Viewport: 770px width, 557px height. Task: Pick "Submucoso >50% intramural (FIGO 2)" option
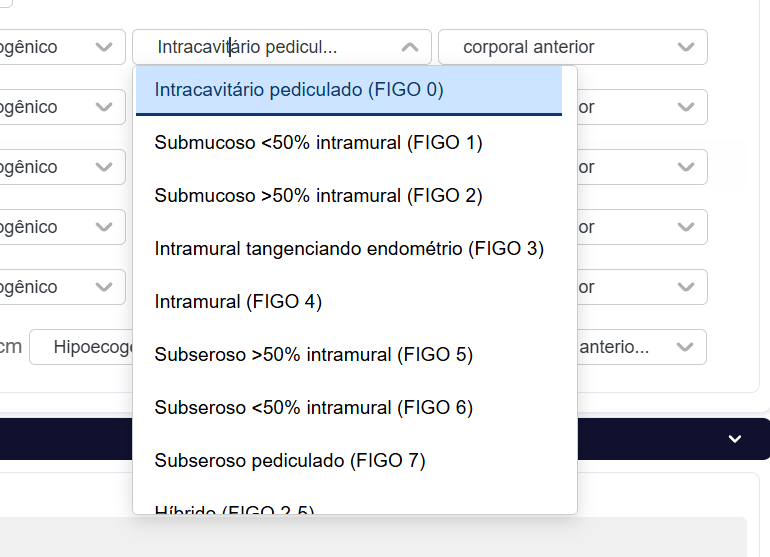(x=318, y=196)
